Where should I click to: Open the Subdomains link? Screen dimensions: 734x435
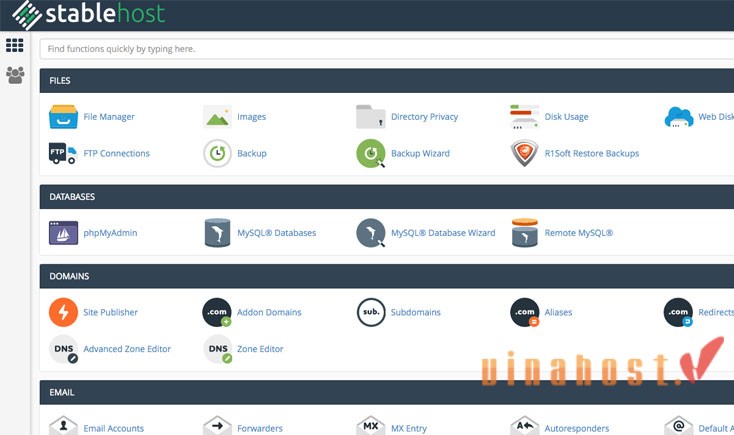click(x=416, y=312)
